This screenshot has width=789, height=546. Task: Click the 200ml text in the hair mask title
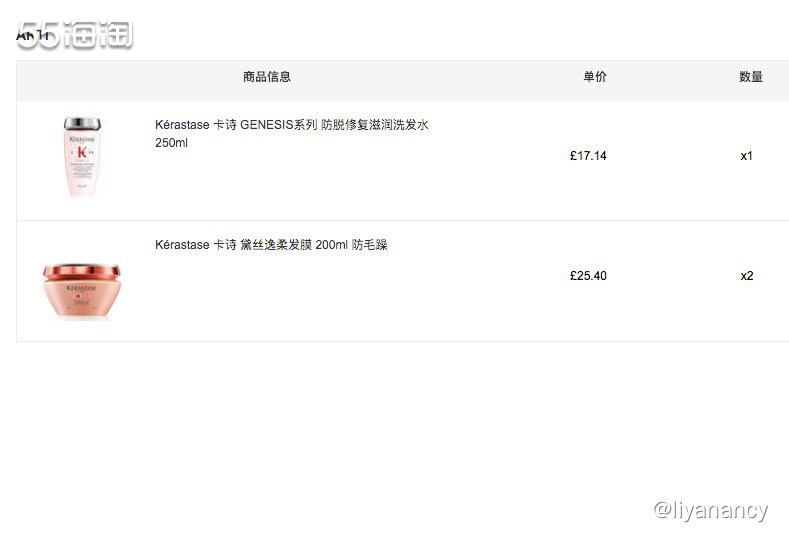[331, 245]
